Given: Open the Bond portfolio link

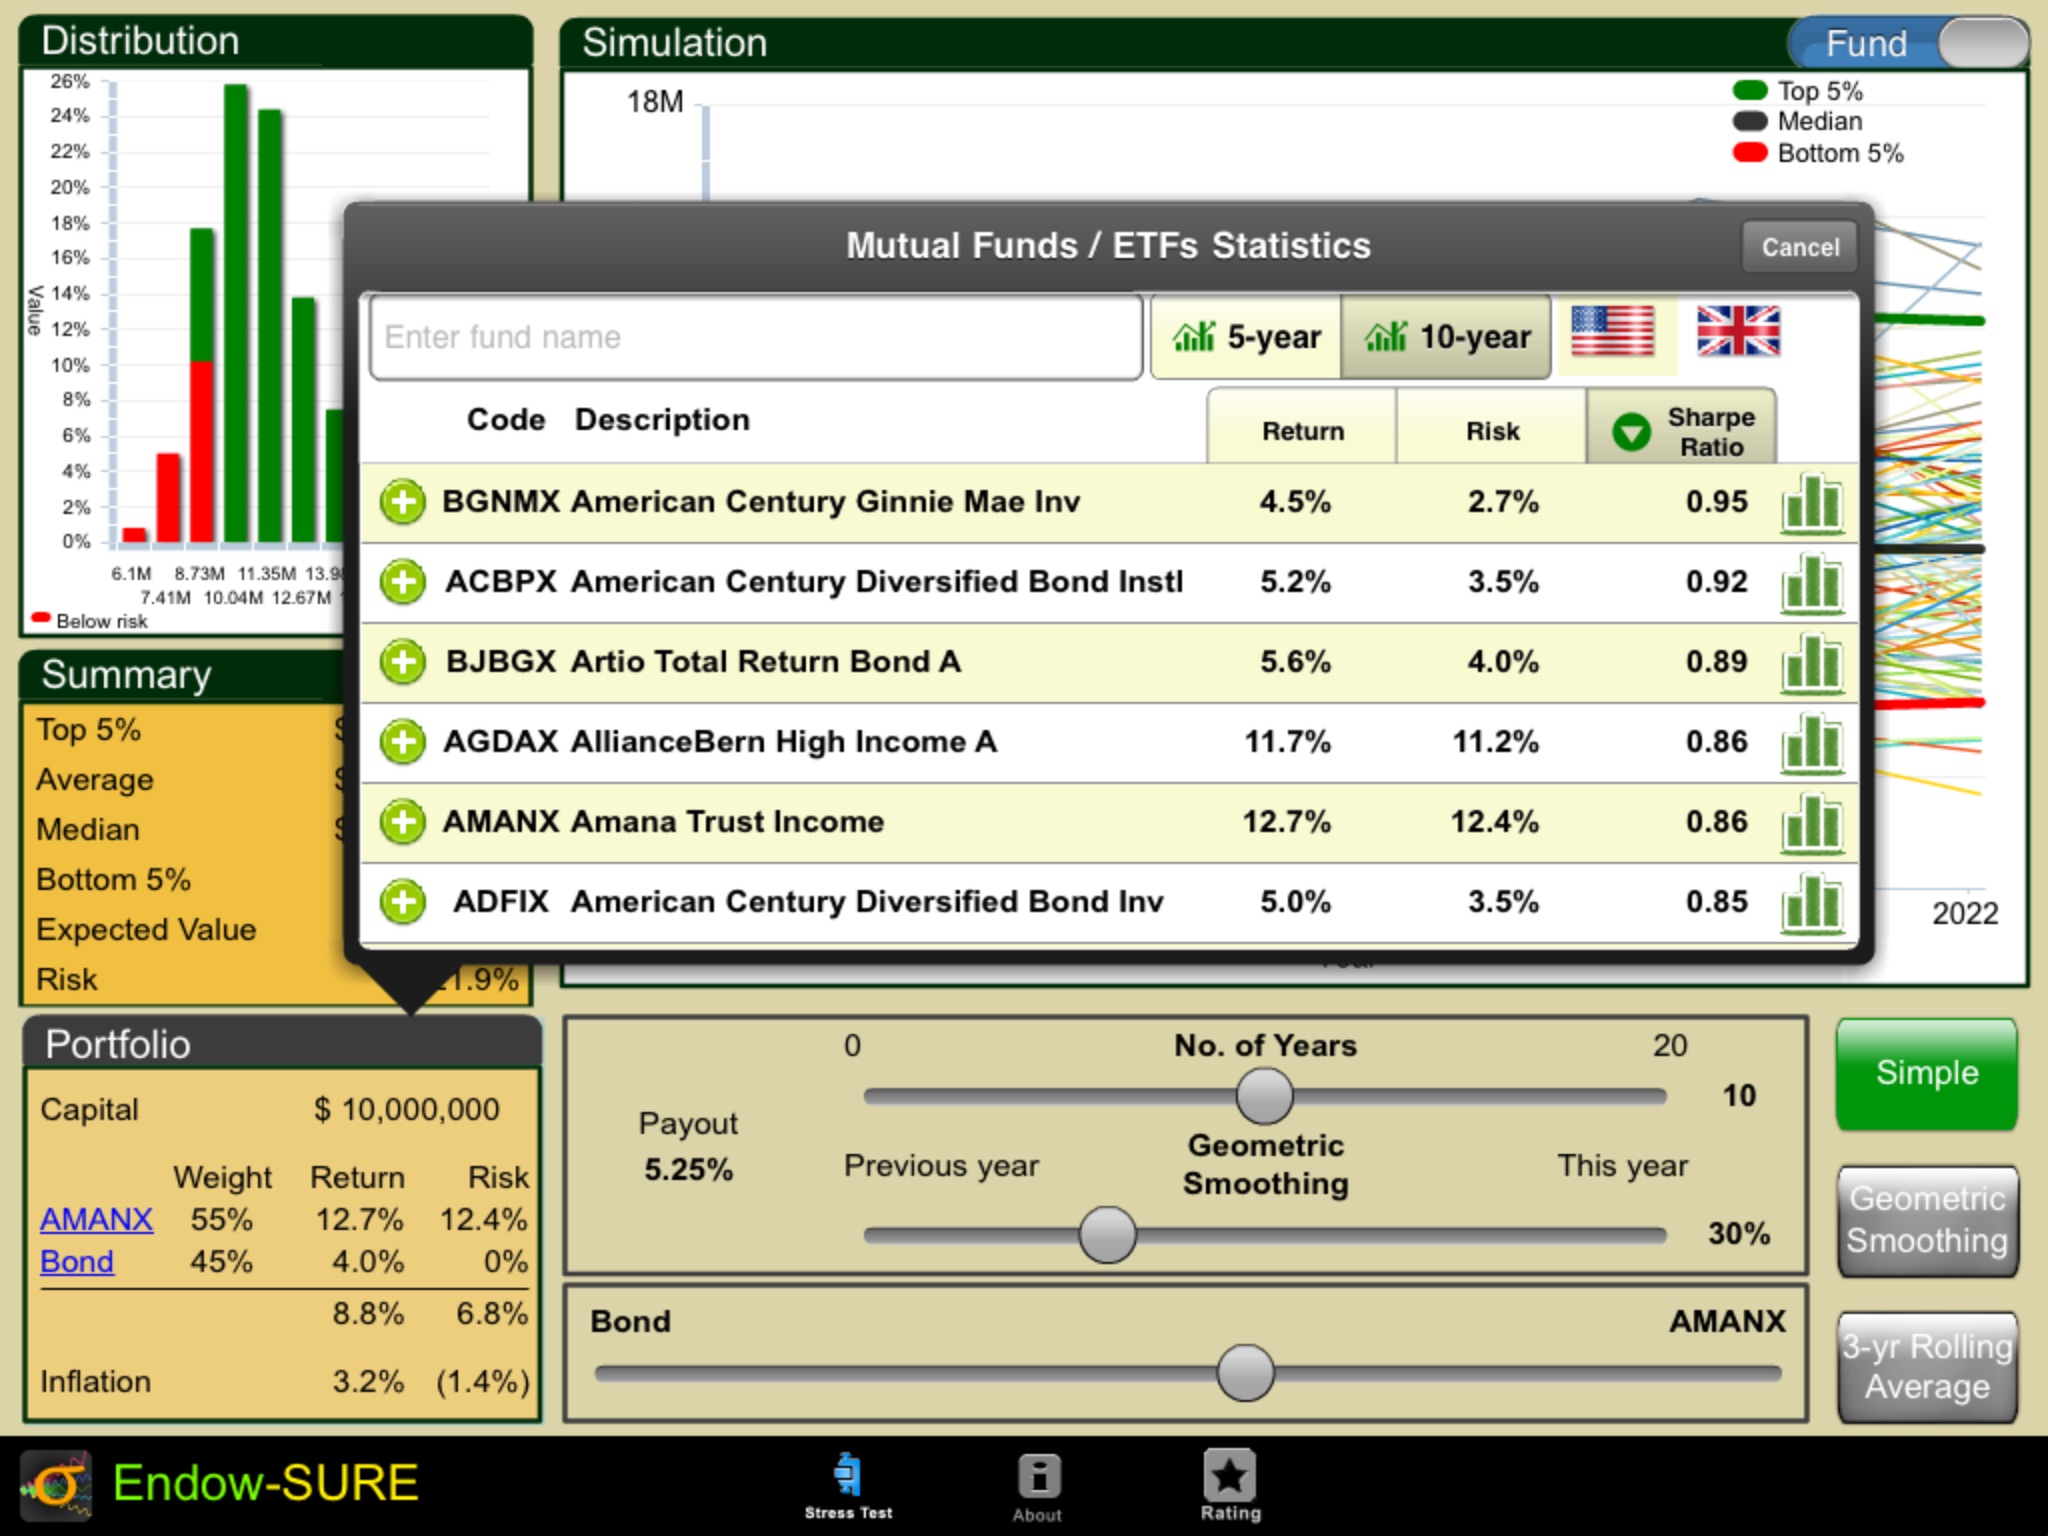Looking at the screenshot, I should (77, 1262).
